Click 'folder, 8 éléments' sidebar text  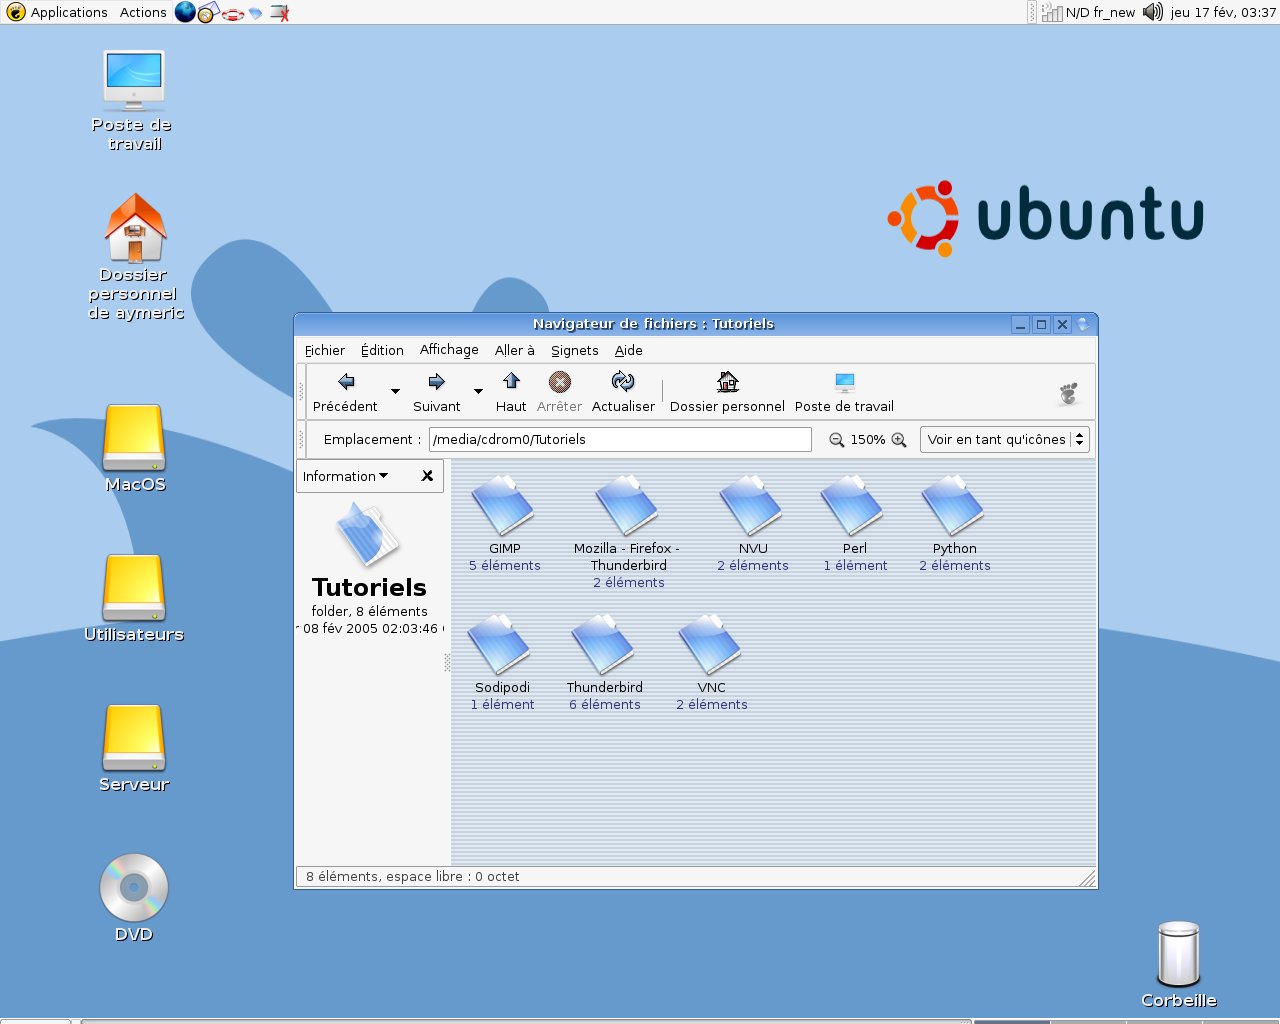pyautogui.click(x=369, y=611)
